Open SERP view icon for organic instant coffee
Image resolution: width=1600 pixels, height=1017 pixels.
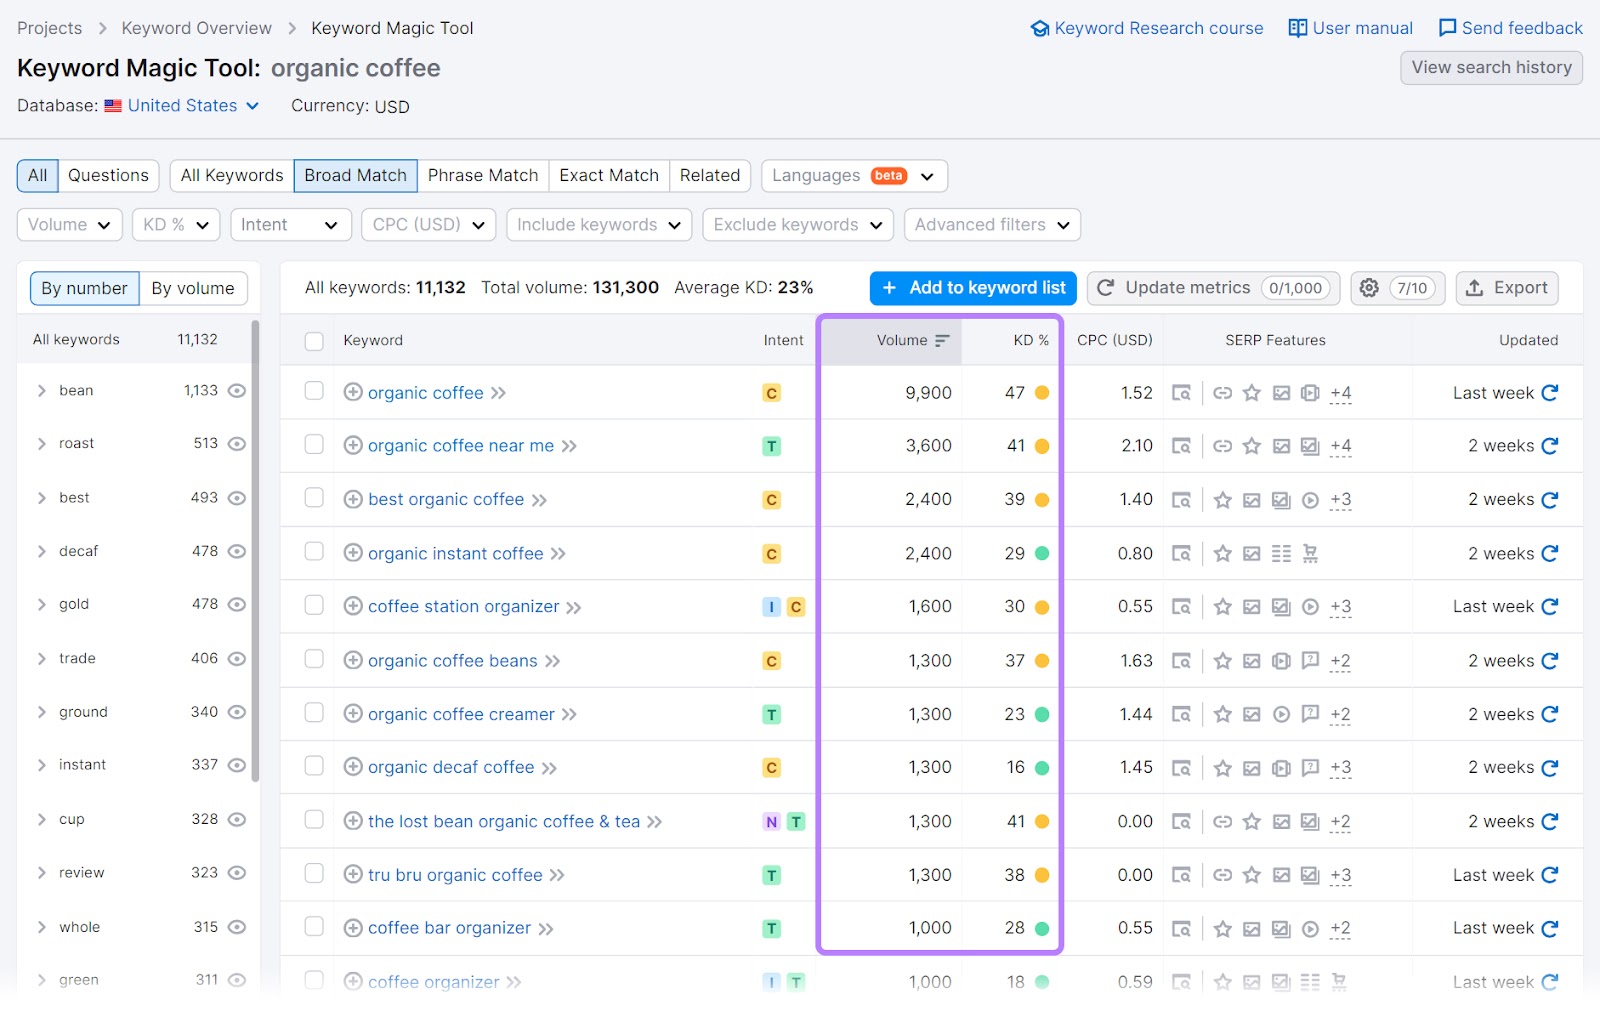[x=1181, y=554]
